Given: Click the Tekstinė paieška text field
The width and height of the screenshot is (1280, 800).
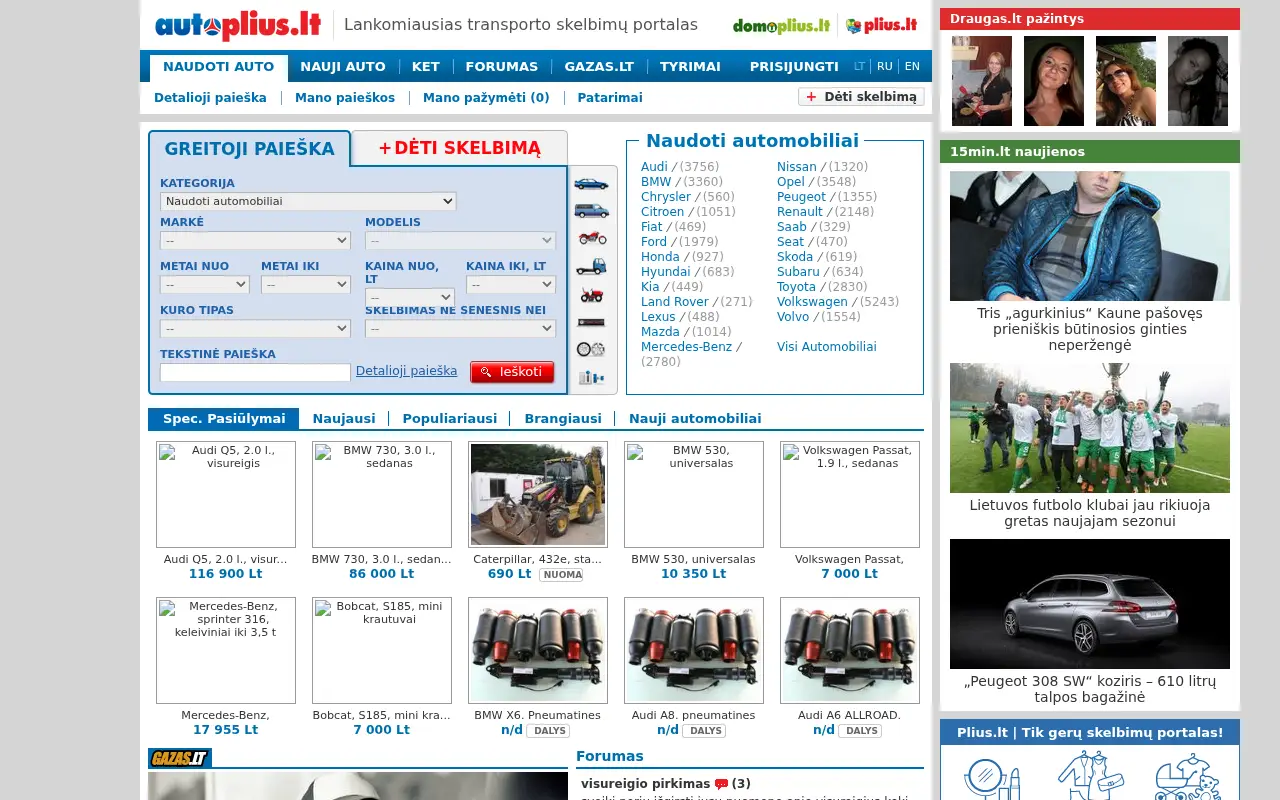Looking at the screenshot, I should 255,372.
